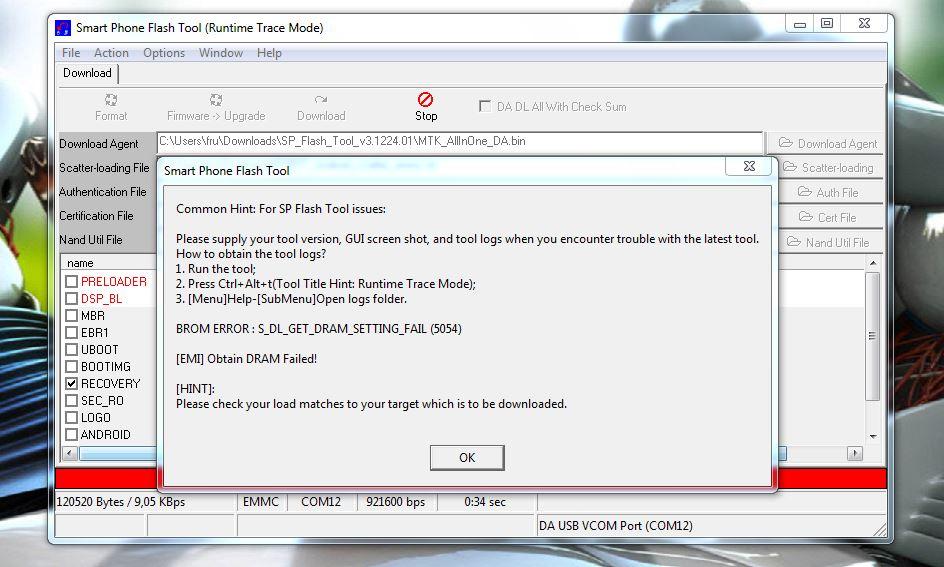Click the vertical scrollbar thumb
This screenshot has width=944, height=567.
pyautogui.click(x=872, y=336)
